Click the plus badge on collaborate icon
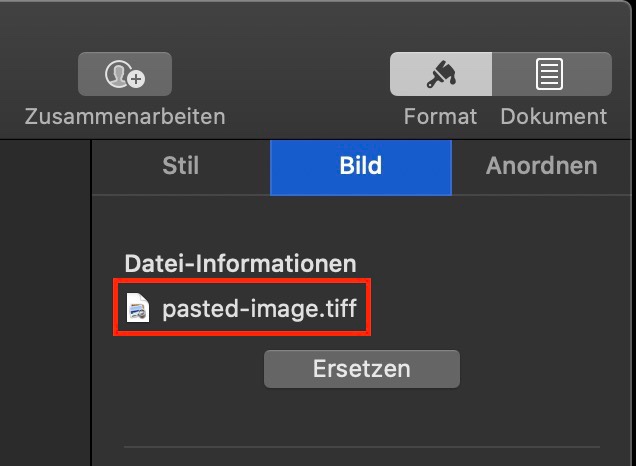This screenshot has width=636, height=466. pyautogui.click(x=136, y=78)
